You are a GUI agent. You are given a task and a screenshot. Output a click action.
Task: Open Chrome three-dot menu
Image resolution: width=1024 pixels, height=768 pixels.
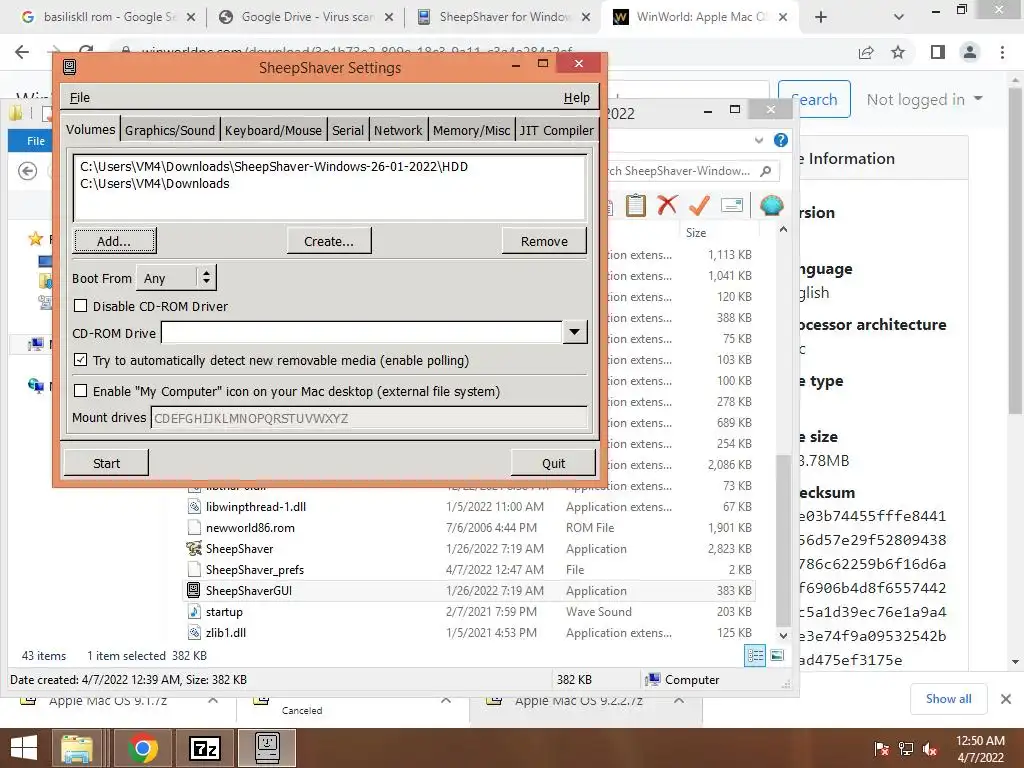click(1002, 52)
